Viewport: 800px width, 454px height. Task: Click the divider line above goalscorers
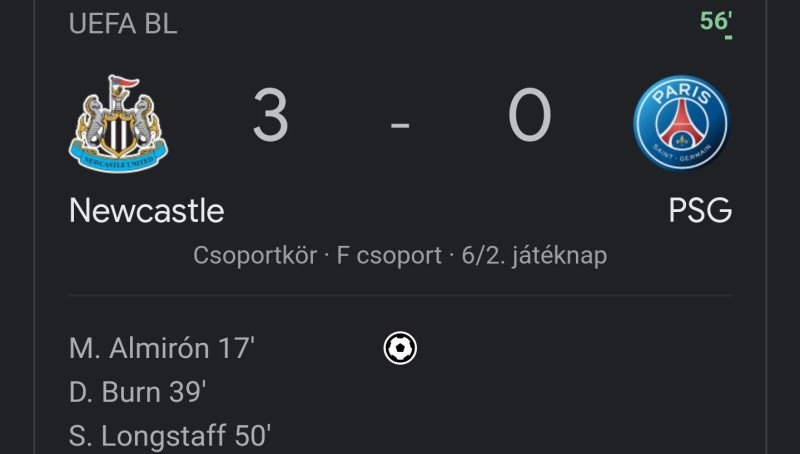click(x=400, y=295)
